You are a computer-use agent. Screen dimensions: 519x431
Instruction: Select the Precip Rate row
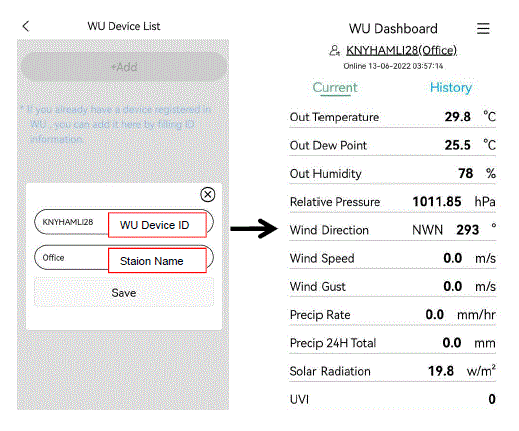[x=392, y=315]
